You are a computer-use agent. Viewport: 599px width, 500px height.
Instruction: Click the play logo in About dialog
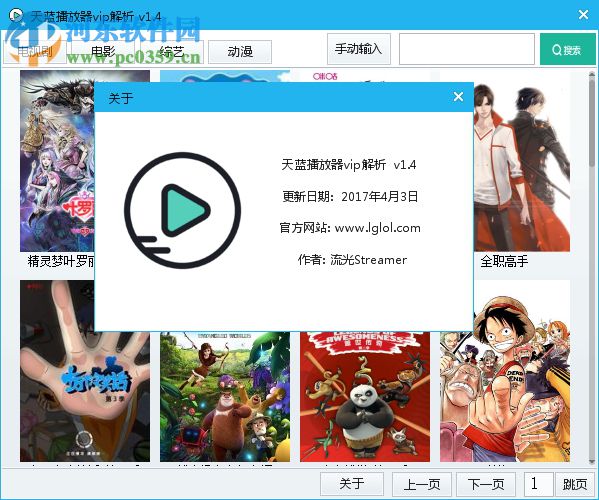[183, 210]
